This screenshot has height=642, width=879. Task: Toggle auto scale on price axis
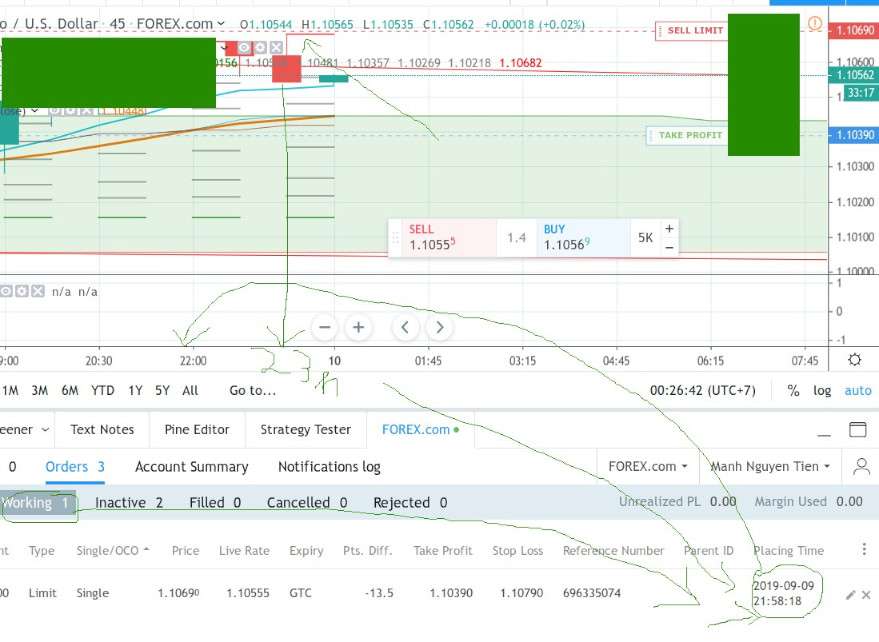[x=857, y=391]
